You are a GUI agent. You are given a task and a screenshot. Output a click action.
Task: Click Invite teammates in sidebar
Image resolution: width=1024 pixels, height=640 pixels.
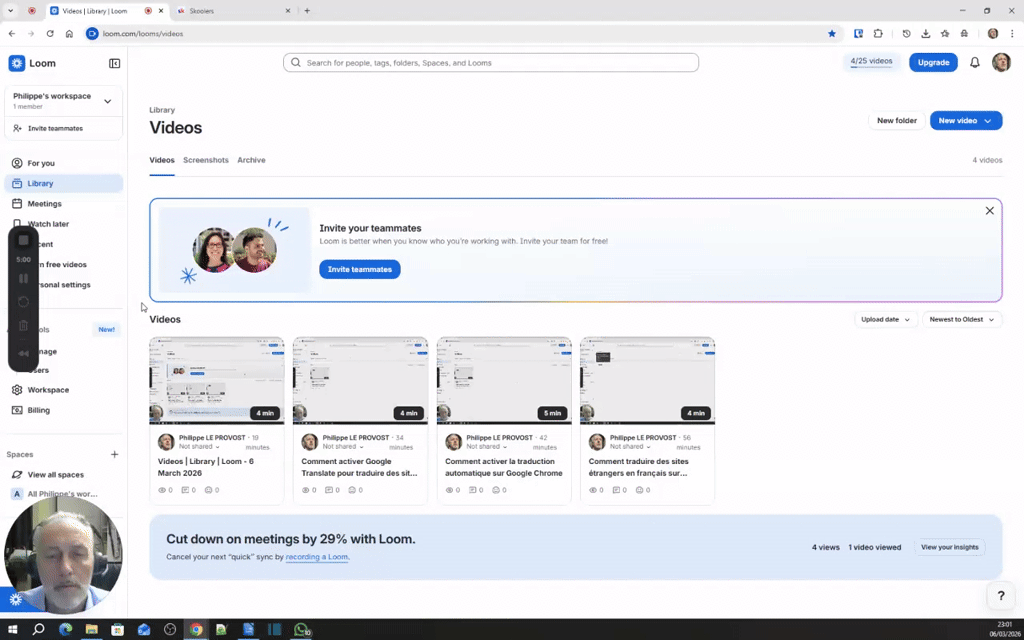tap(63, 129)
